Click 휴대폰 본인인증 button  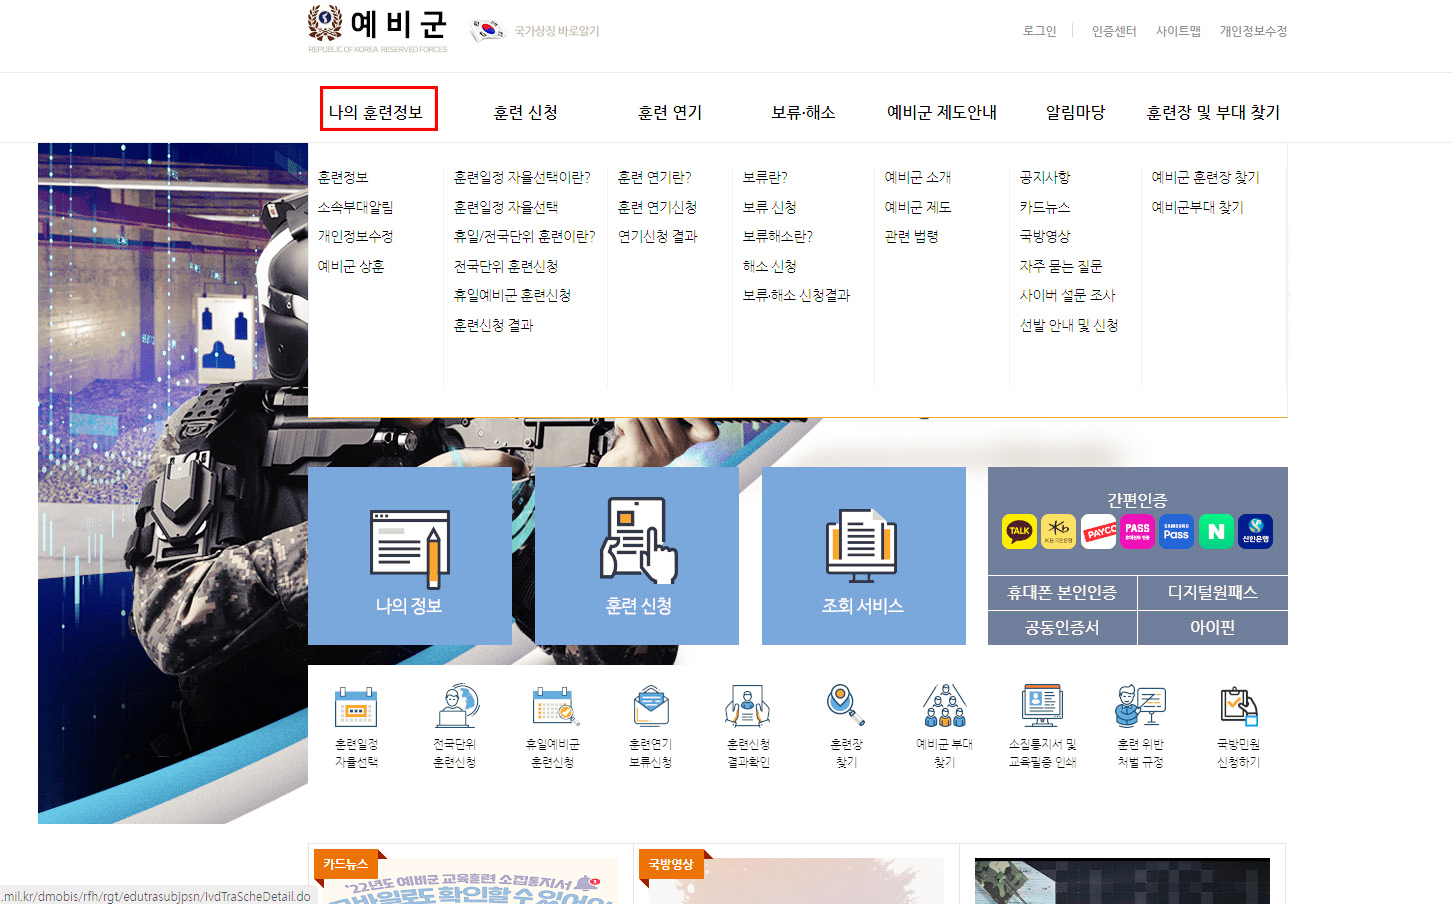(x=1062, y=593)
